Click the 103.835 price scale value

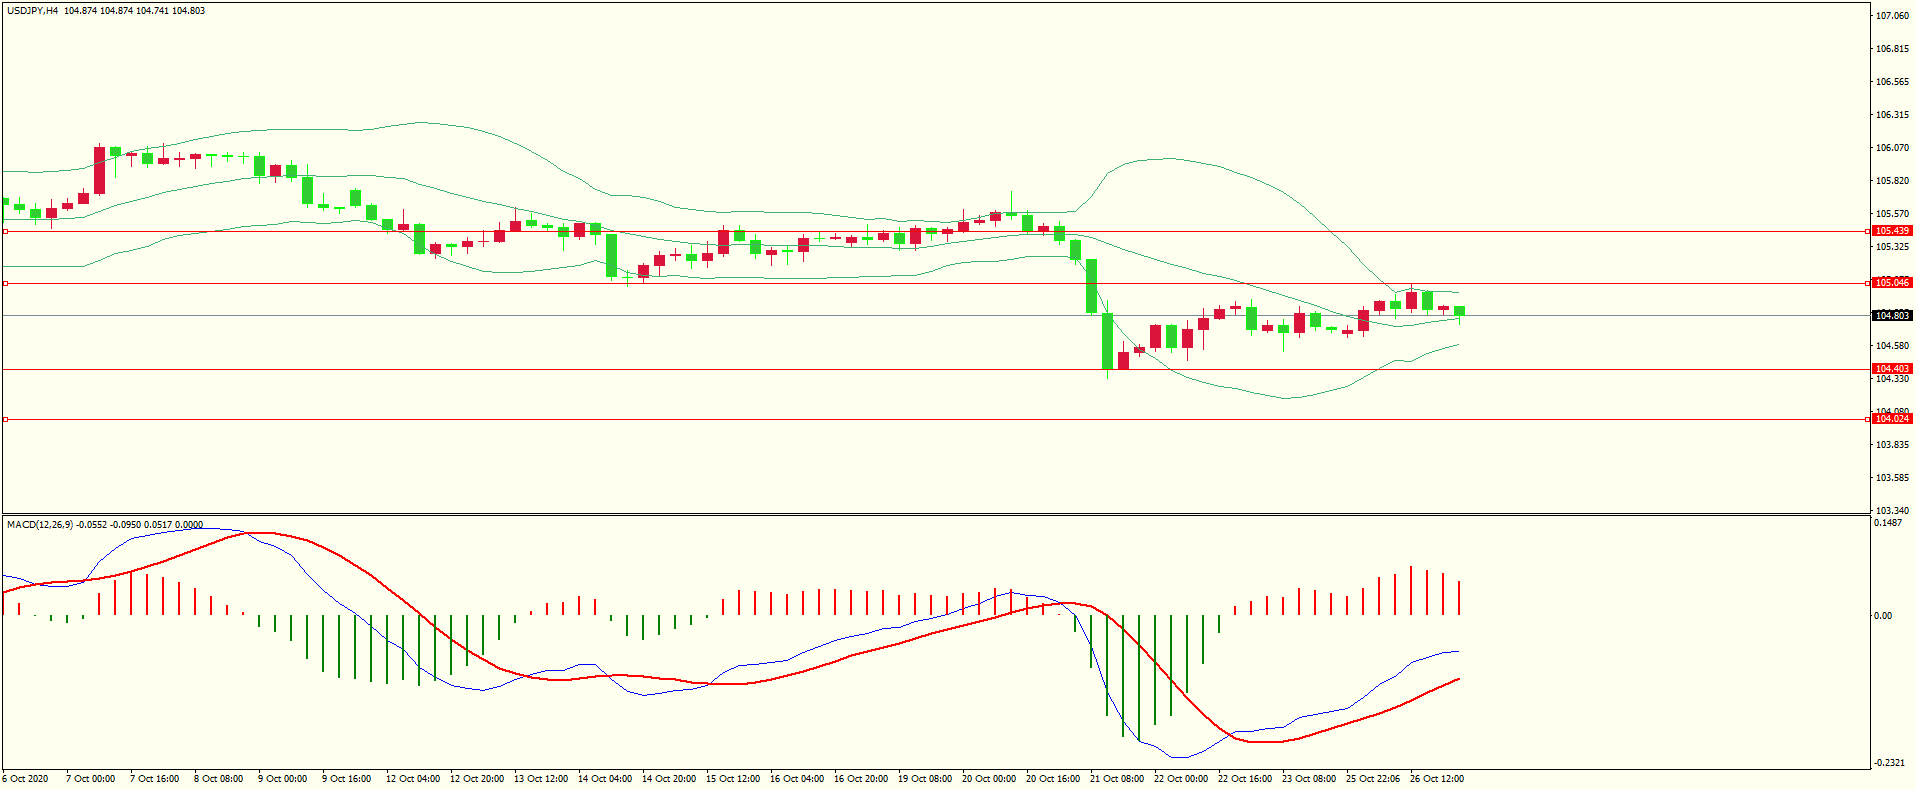[1892, 445]
